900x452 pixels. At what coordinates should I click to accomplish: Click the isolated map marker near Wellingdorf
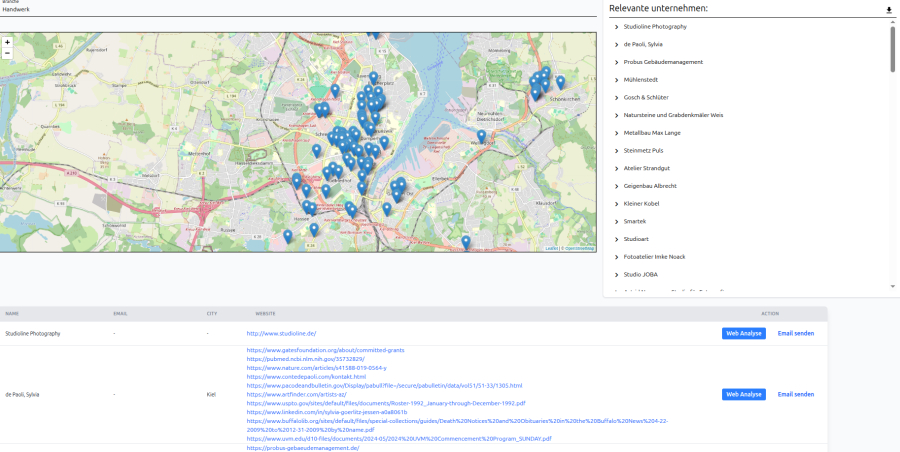[481, 136]
